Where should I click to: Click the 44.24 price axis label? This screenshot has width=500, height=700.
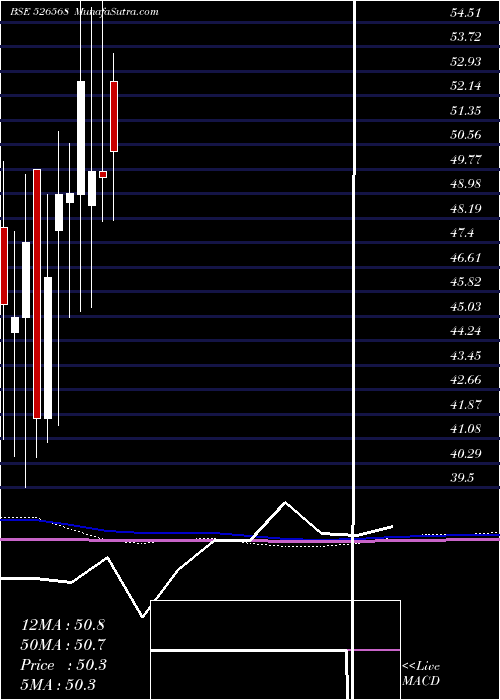click(x=466, y=331)
